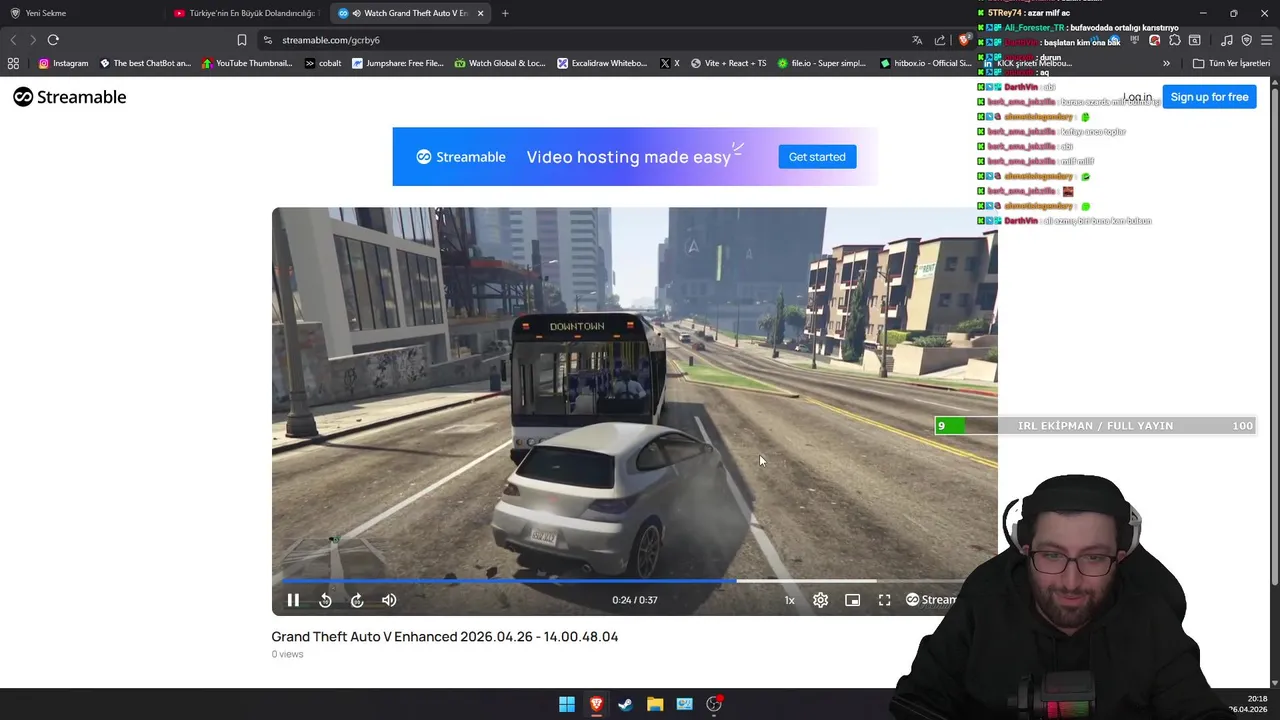Viewport: 1280px width, 720px height.
Task: Open The best ChatBot bookmark
Action: 145,63
